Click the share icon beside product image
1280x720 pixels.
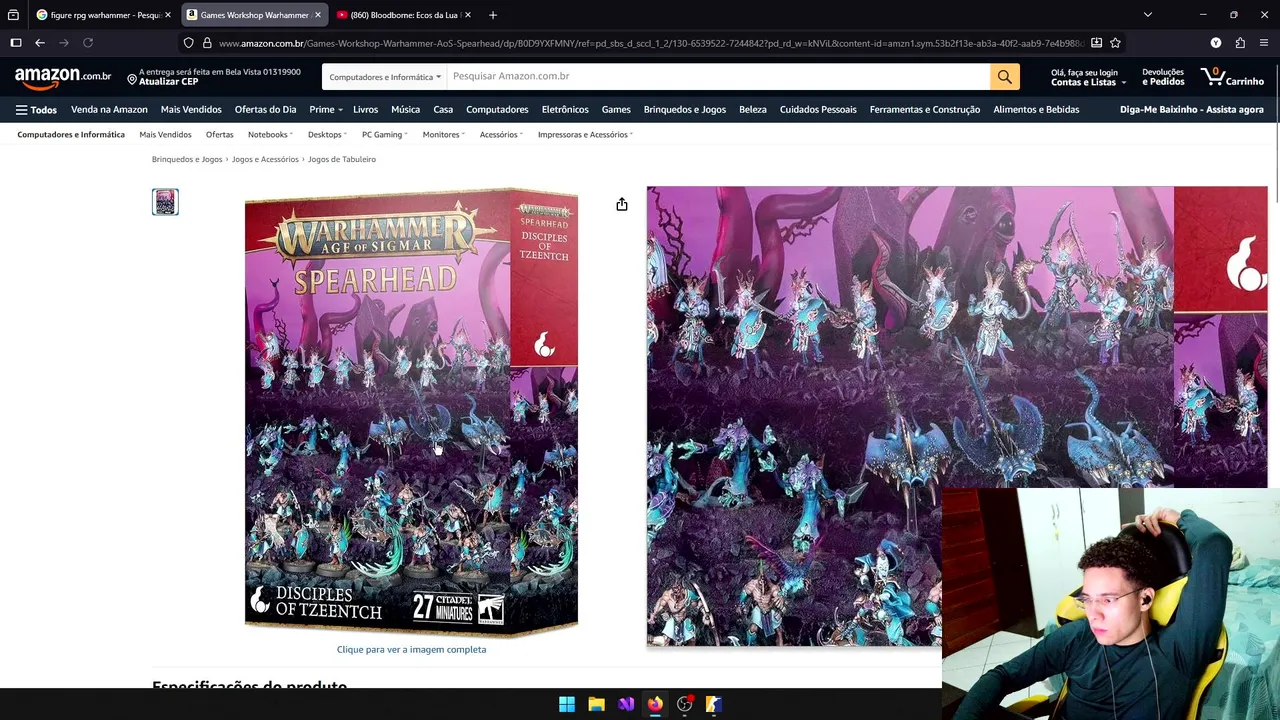click(622, 204)
